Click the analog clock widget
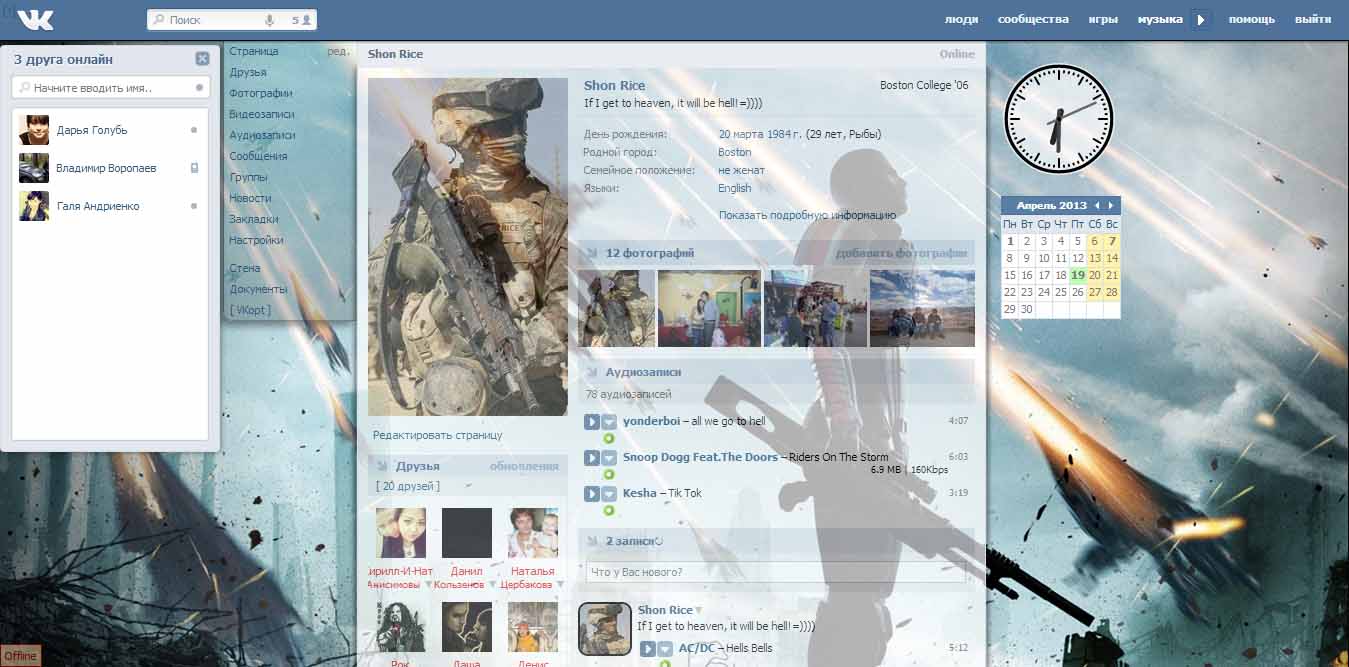 (1058, 119)
